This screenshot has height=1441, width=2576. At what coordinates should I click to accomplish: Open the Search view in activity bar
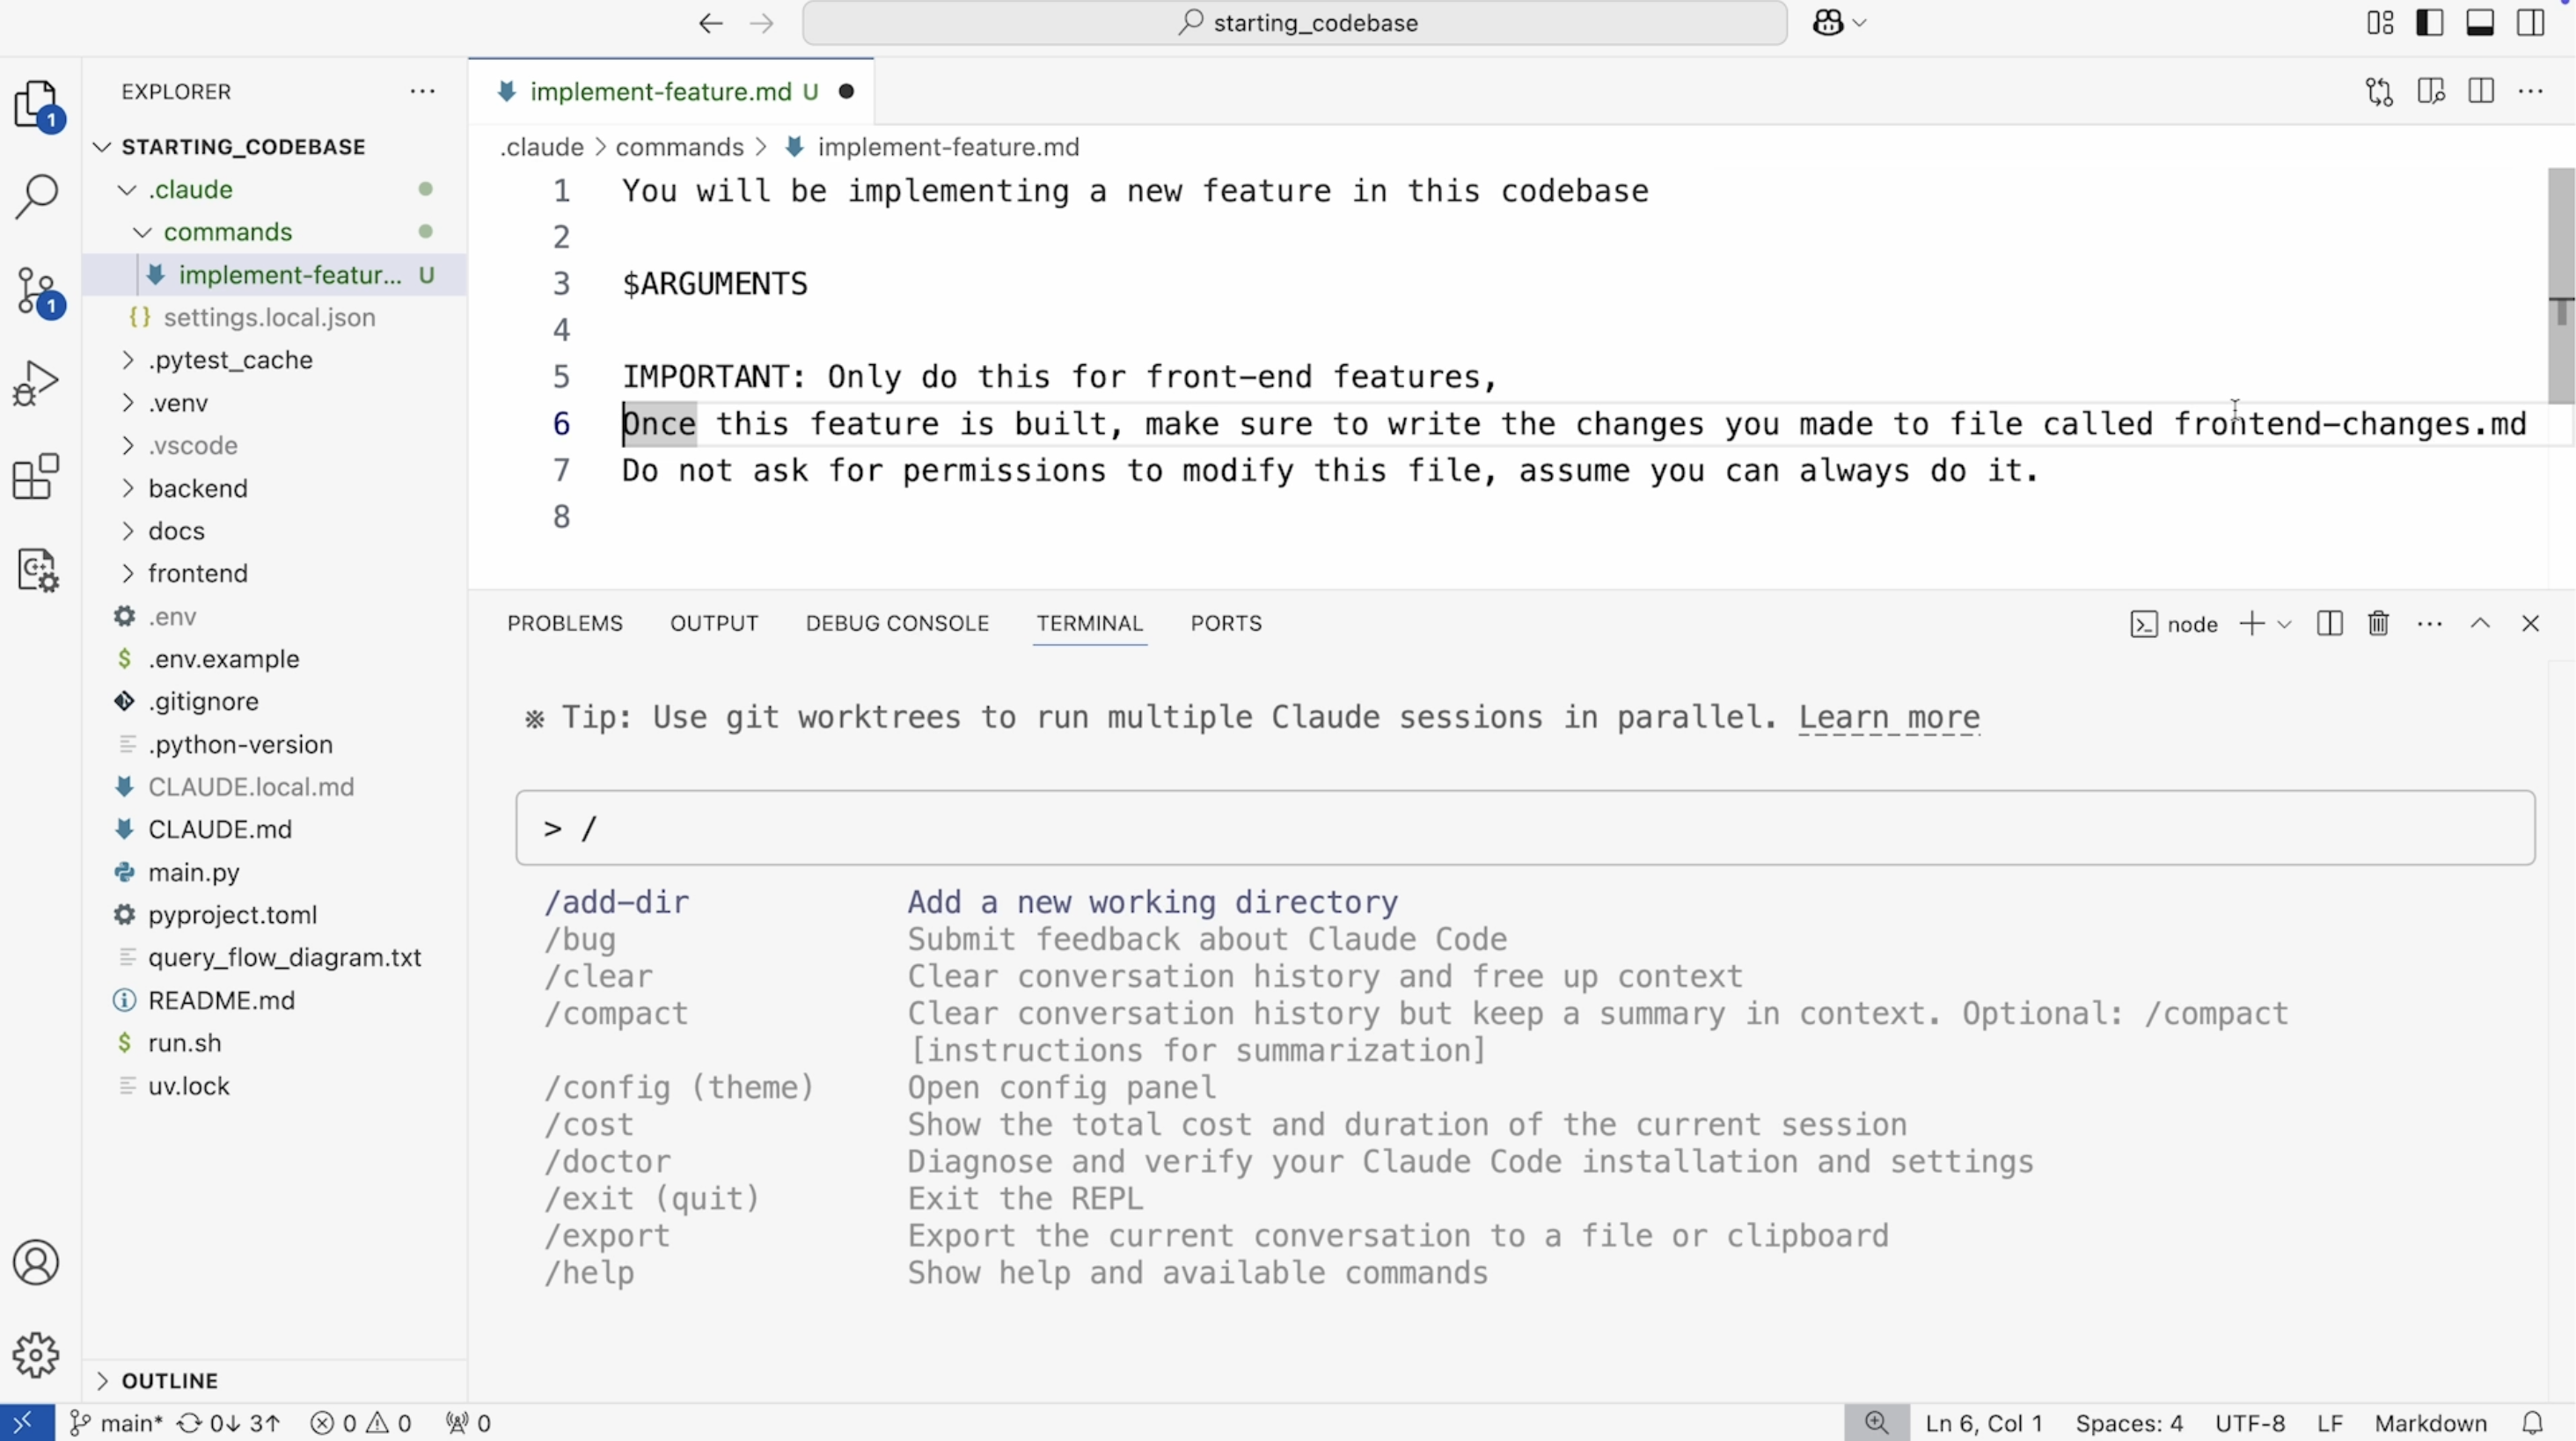pos(37,196)
